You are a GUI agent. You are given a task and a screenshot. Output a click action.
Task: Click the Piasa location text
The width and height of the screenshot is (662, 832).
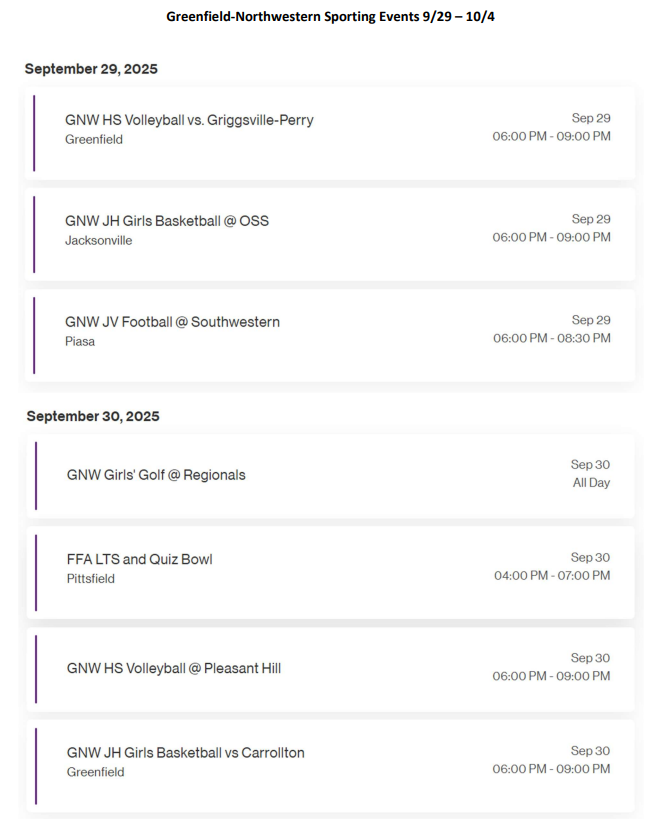[80, 342]
